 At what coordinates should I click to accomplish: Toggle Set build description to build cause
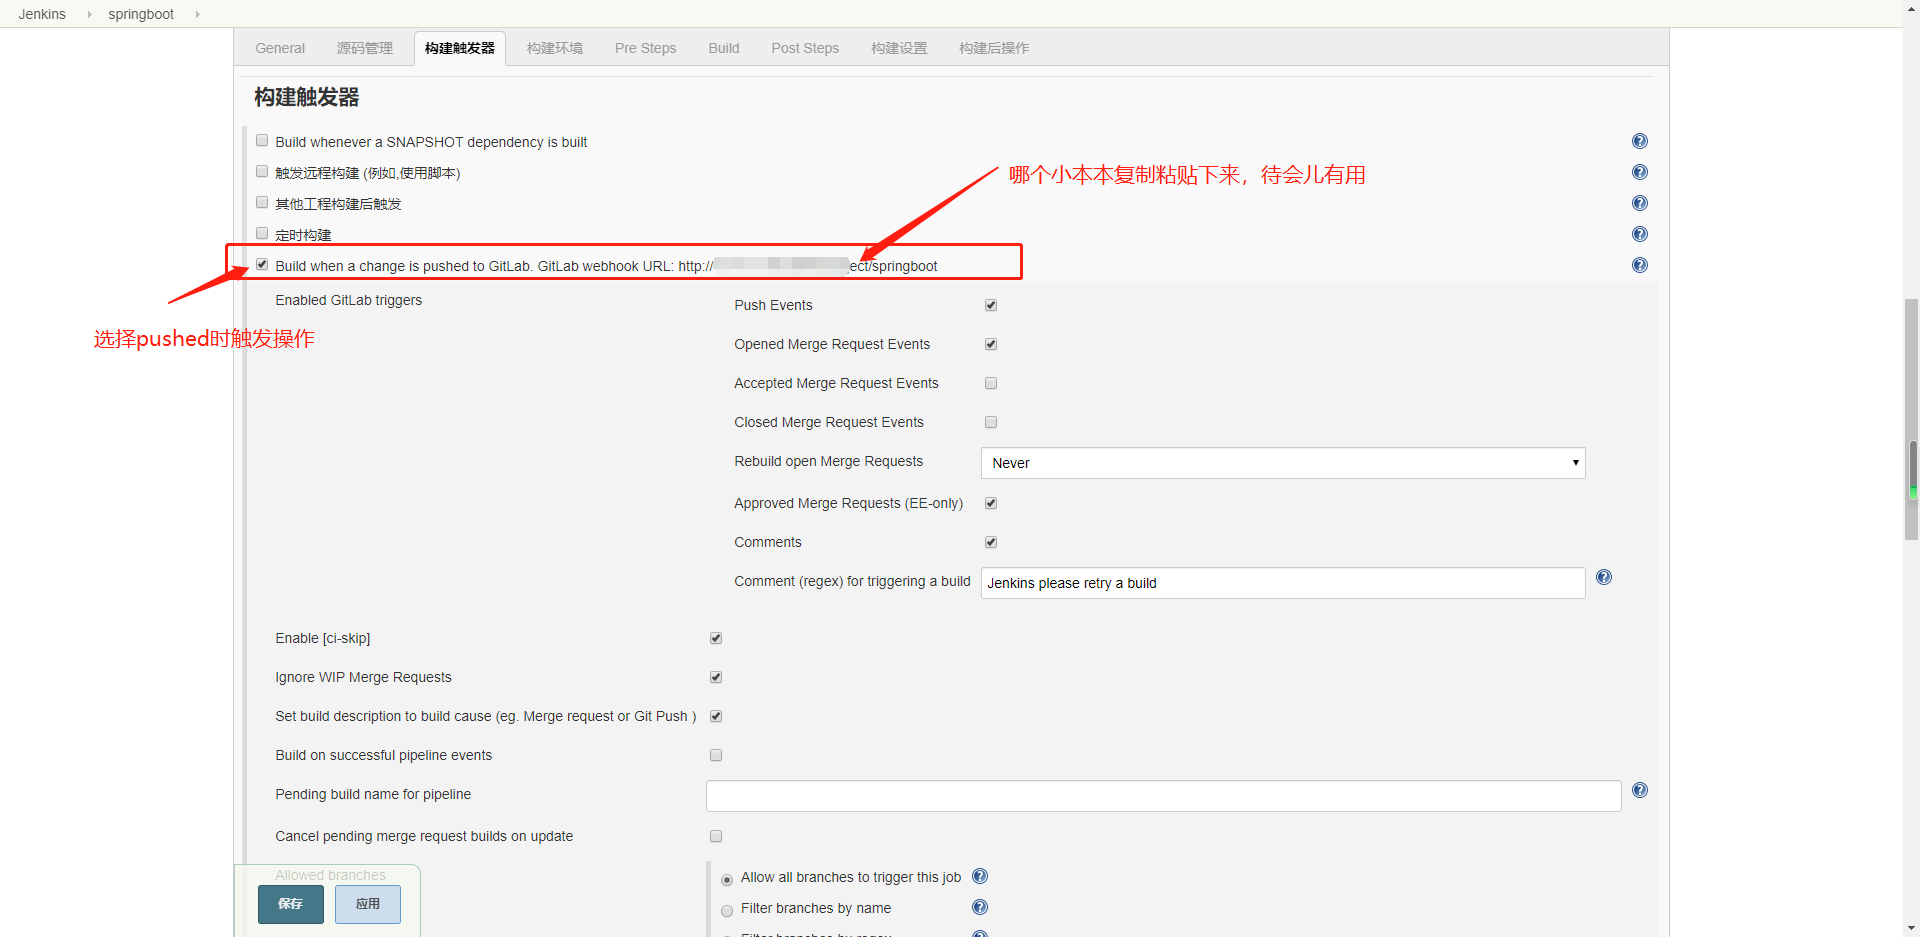point(716,716)
